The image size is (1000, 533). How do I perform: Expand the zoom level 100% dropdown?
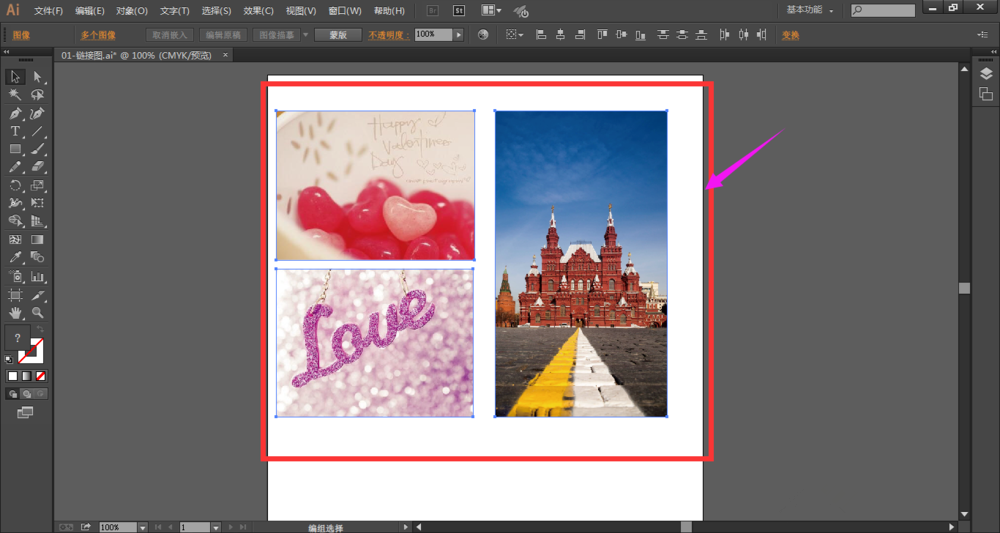[143, 527]
